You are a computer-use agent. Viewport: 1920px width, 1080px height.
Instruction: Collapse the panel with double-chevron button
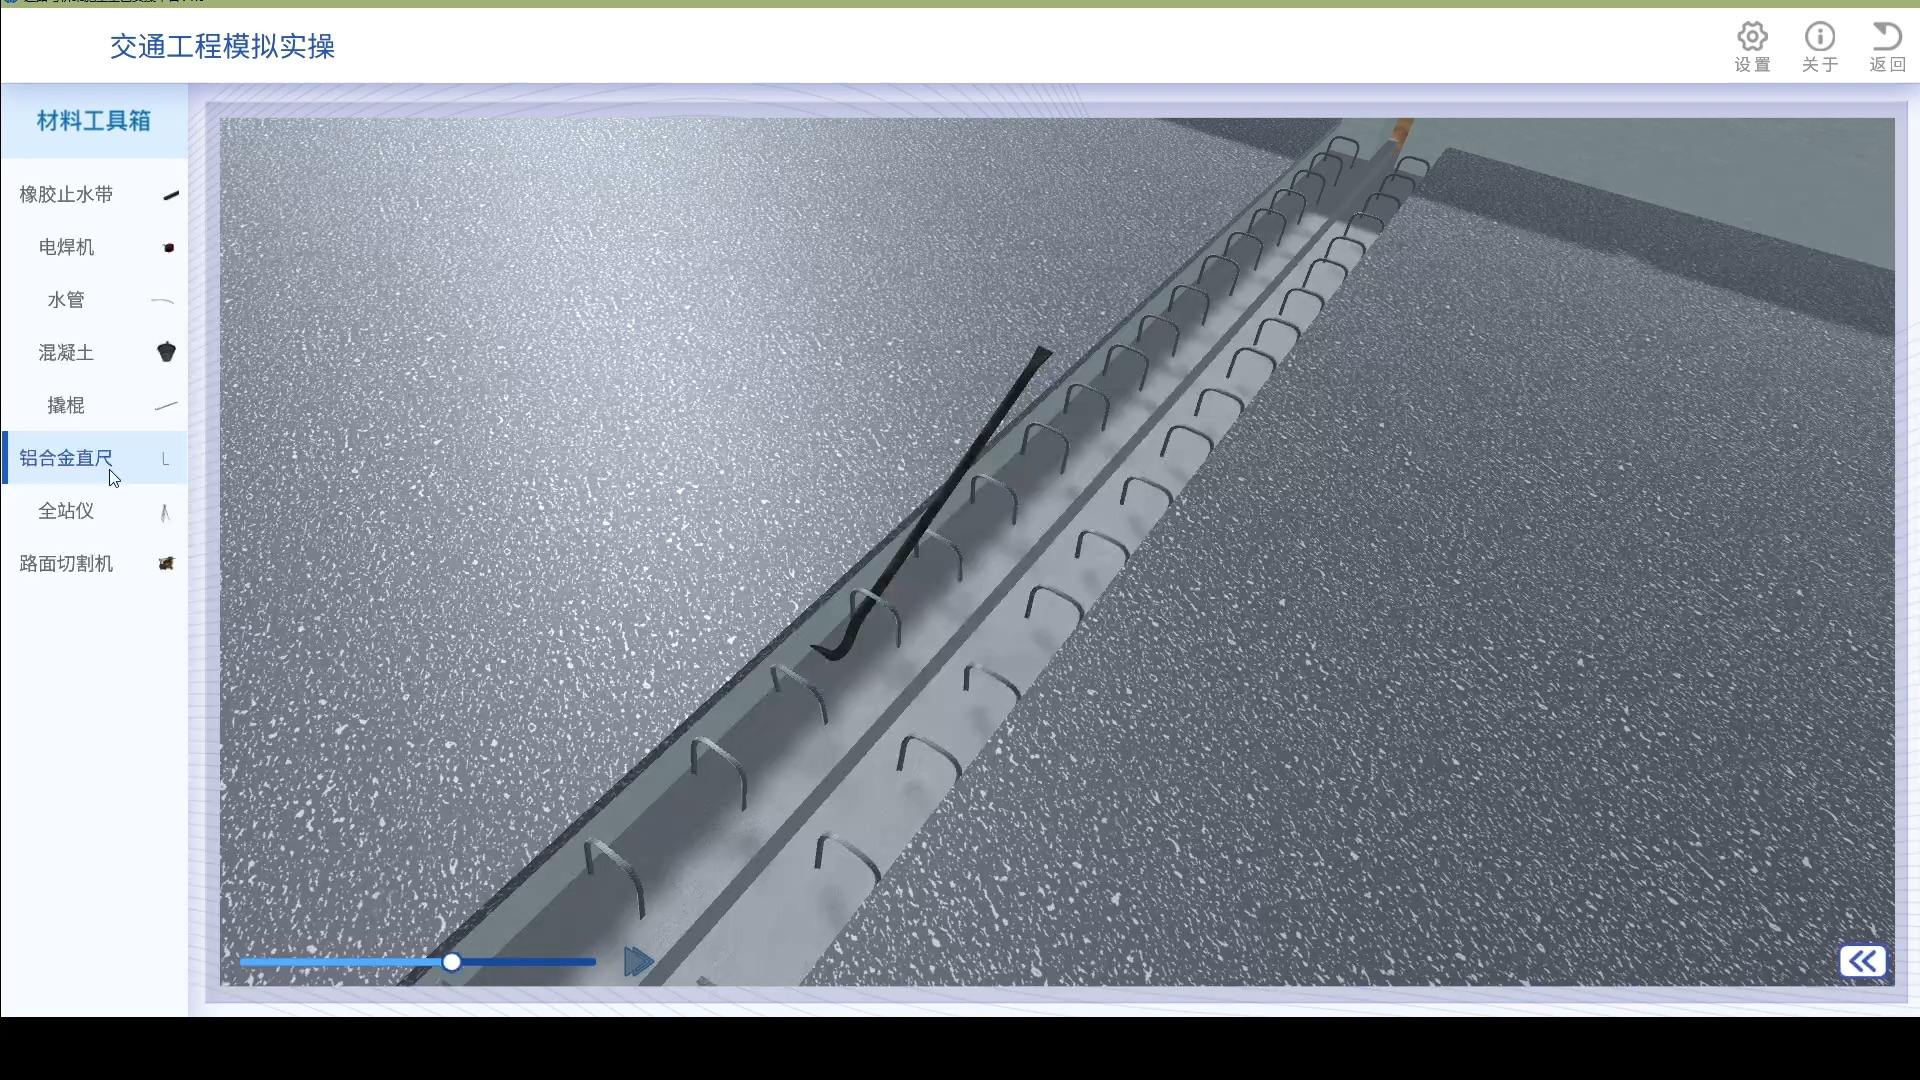tap(1862, 962)
